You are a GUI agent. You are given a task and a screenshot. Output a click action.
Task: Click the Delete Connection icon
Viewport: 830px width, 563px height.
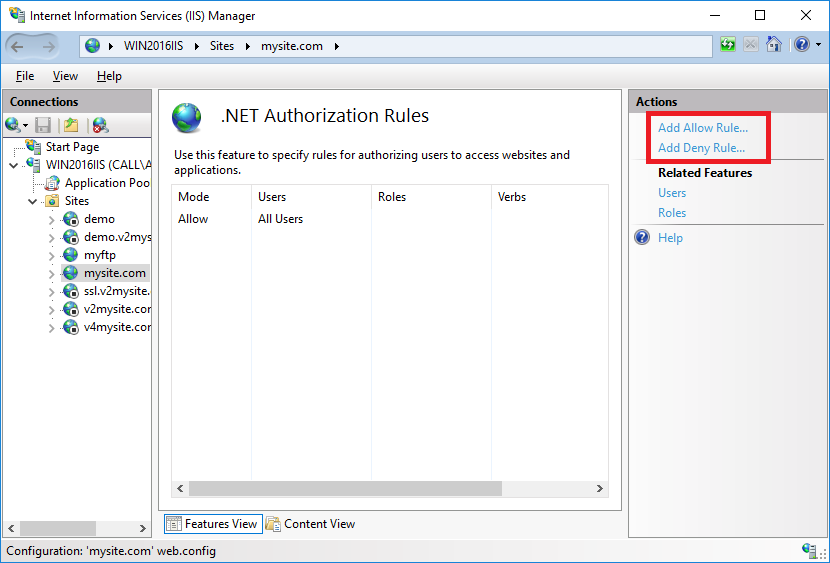coord(101,125)
